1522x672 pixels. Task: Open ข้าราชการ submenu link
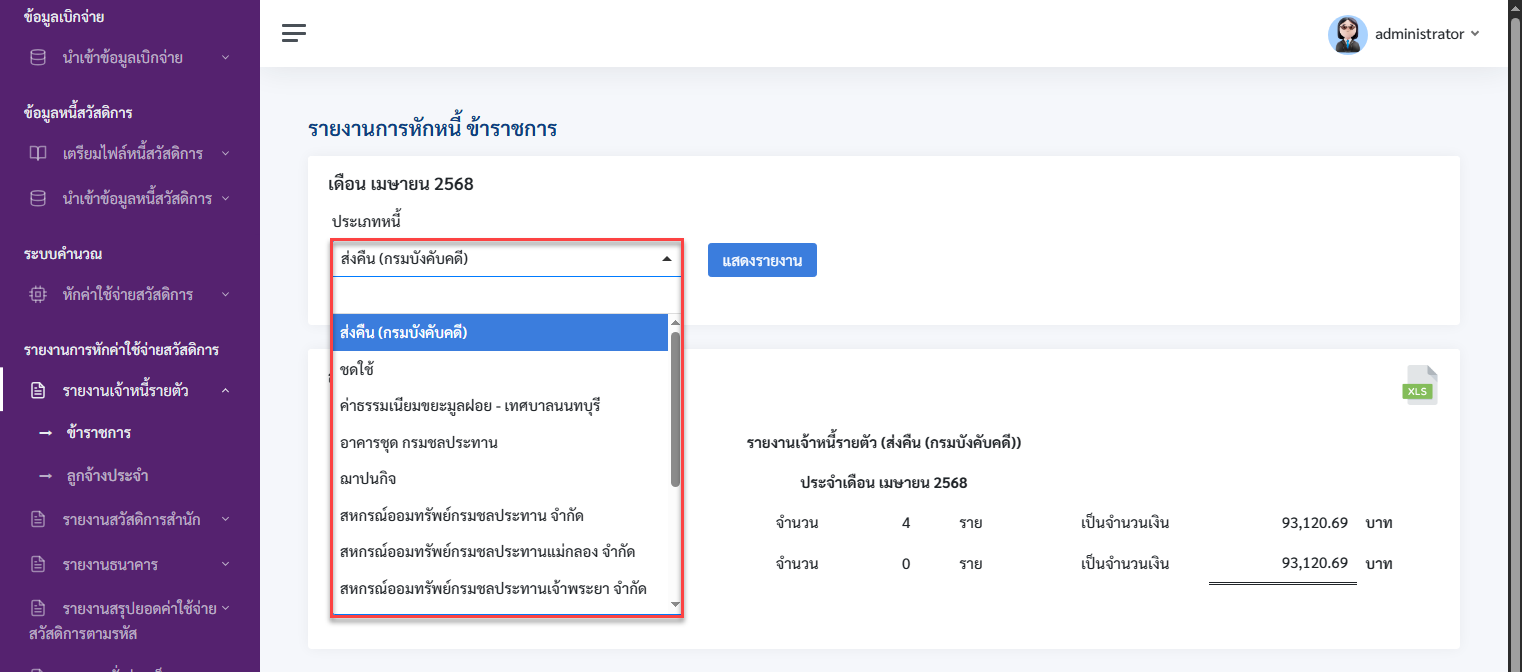pyautogui.click(x=99, y=433)
